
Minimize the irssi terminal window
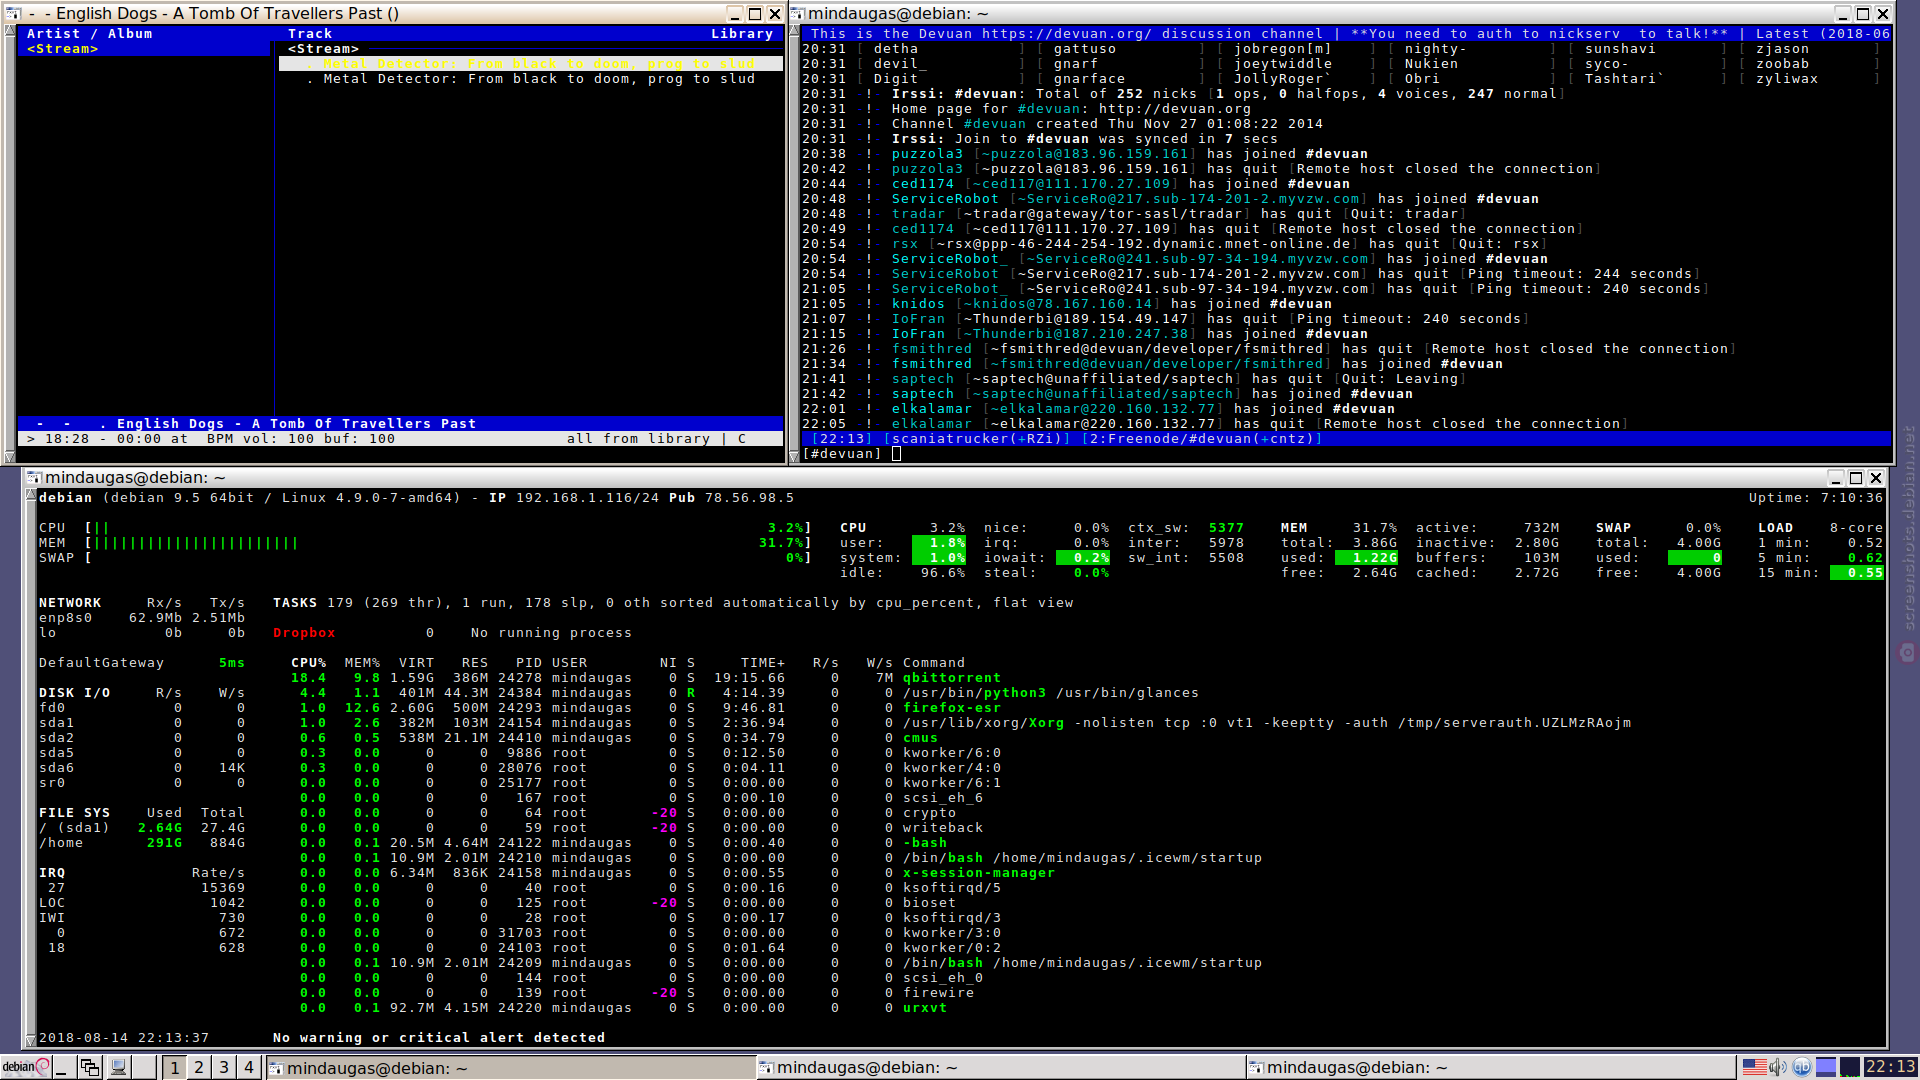tap(1843, 13)
